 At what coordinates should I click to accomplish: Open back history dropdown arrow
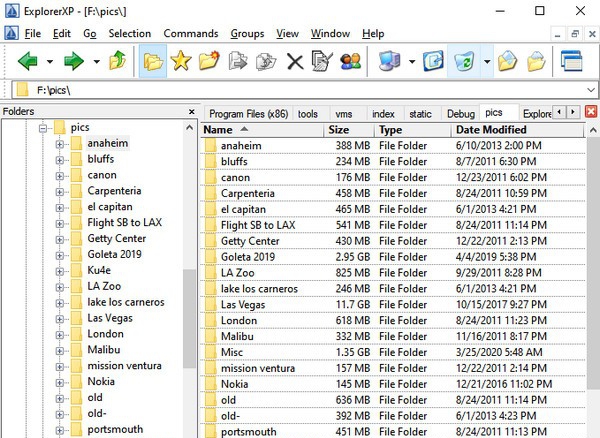pyautogui.click(x=50, y=61)
